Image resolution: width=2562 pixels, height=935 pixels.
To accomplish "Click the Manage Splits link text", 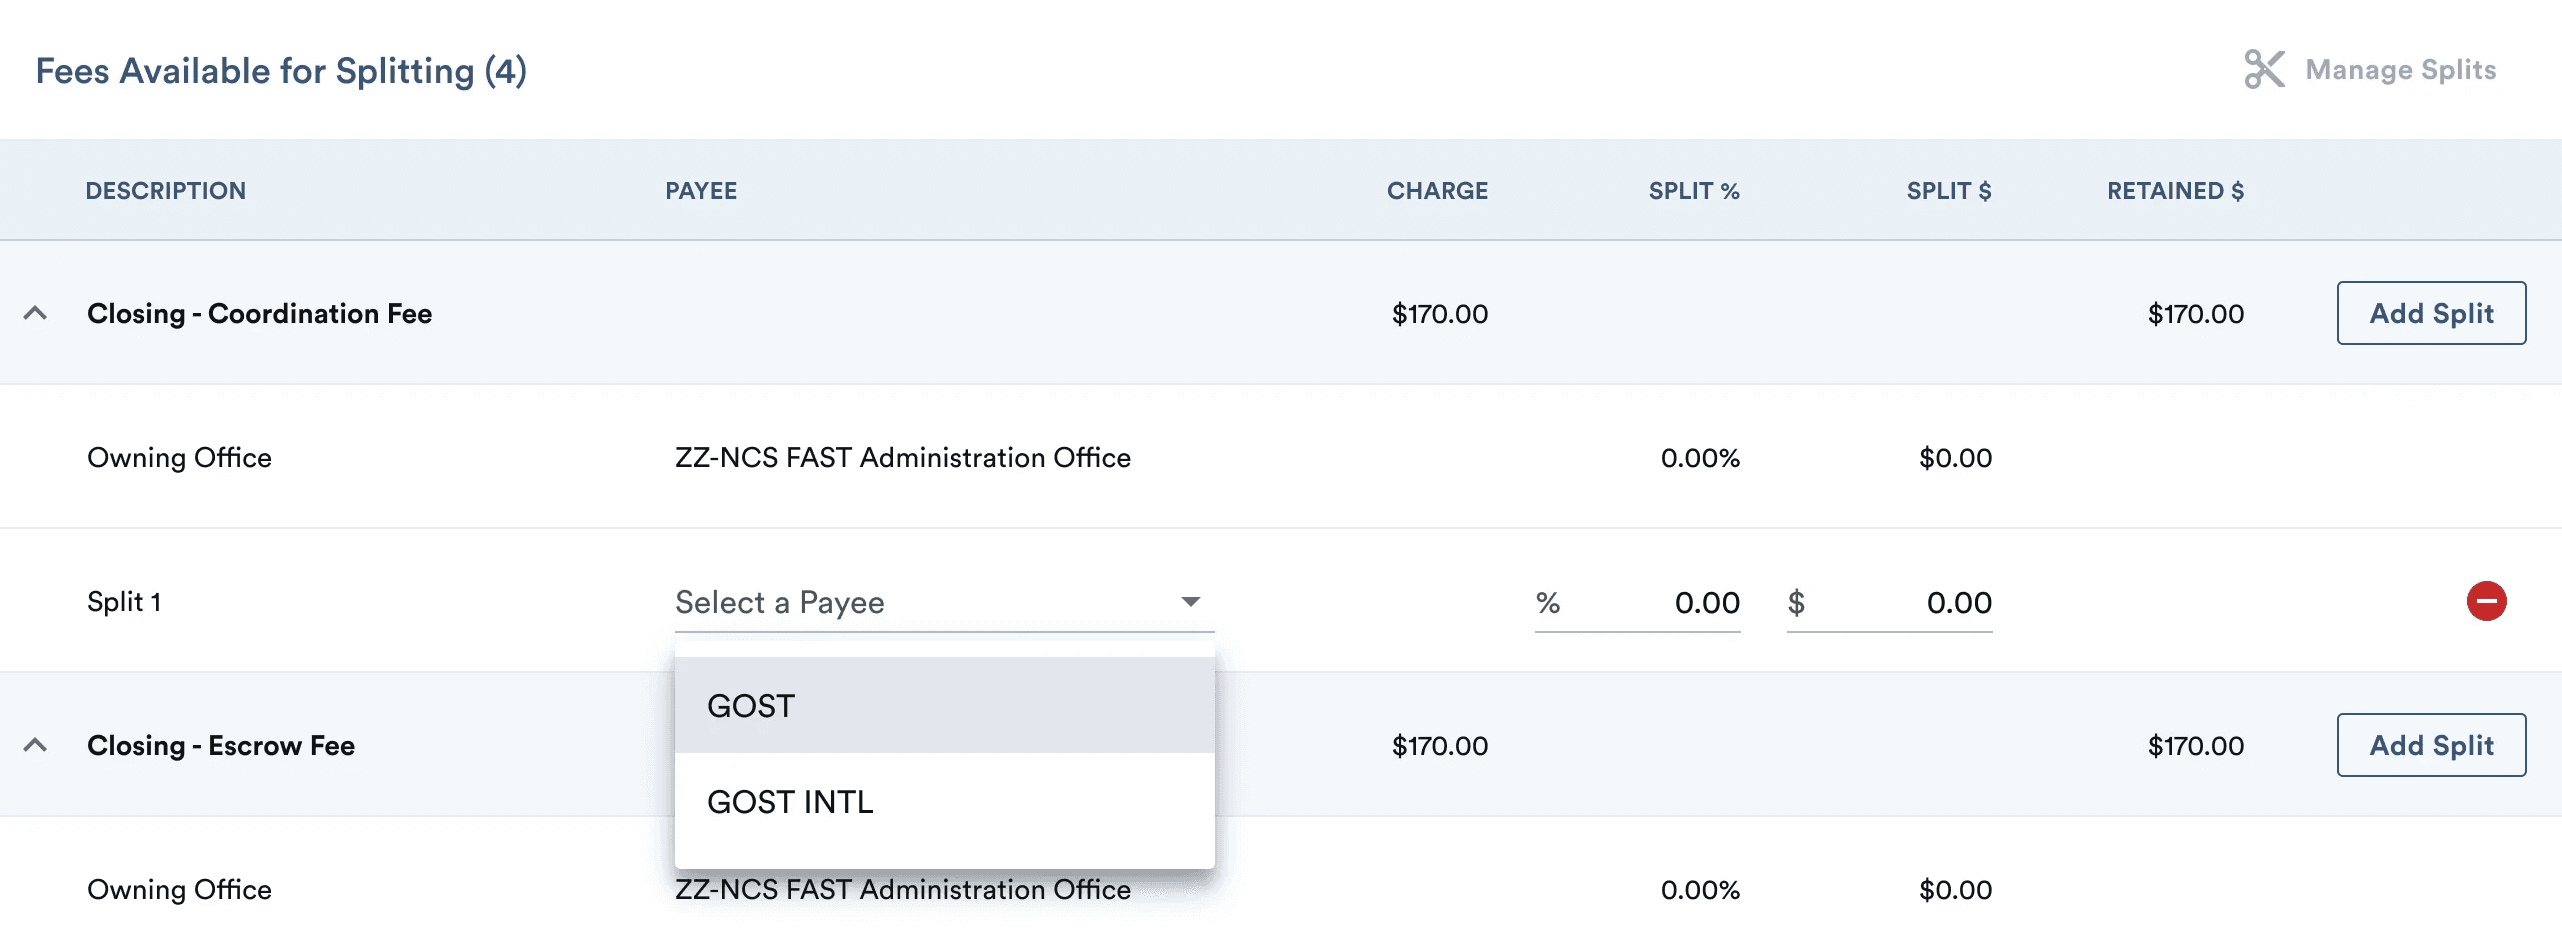I will pos(2400,70).
